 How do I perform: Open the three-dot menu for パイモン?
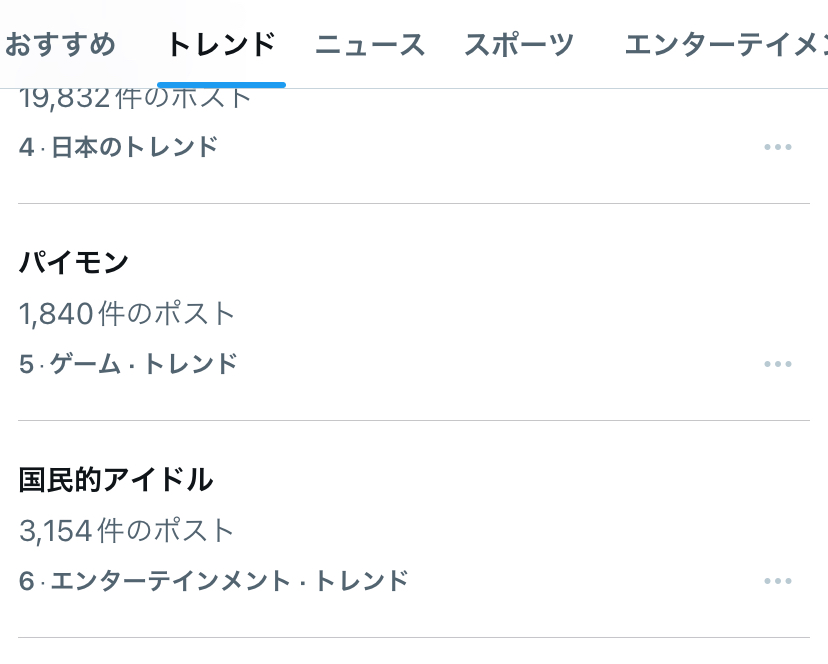777,364
